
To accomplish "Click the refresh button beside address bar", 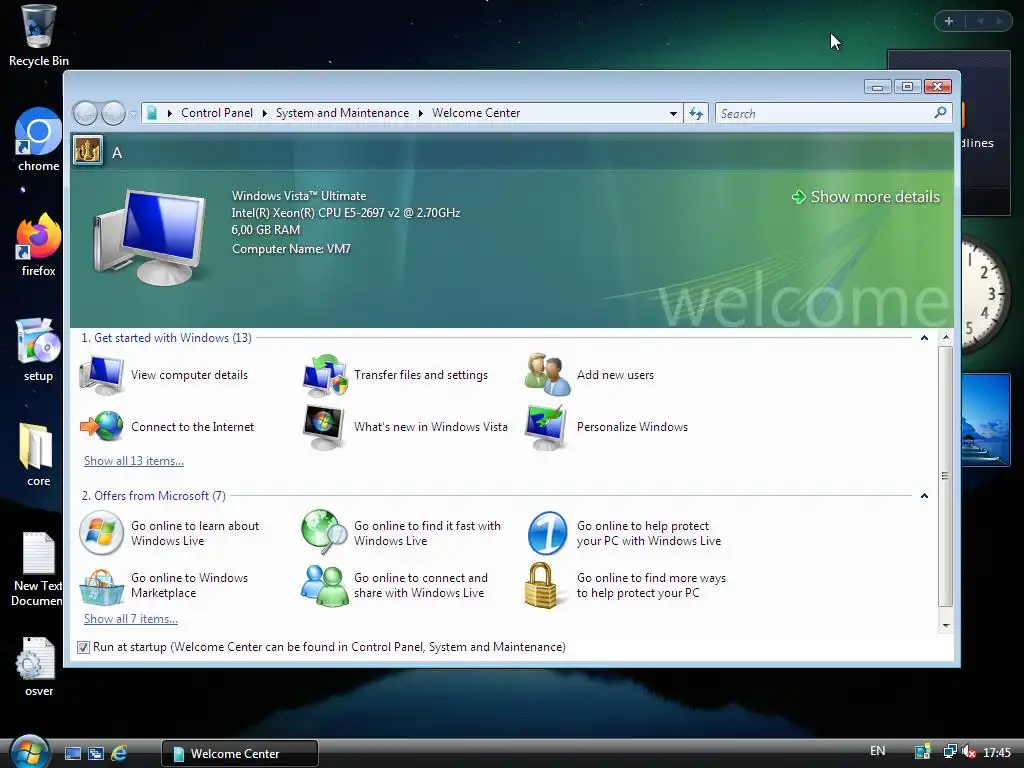I will (696, 114).
